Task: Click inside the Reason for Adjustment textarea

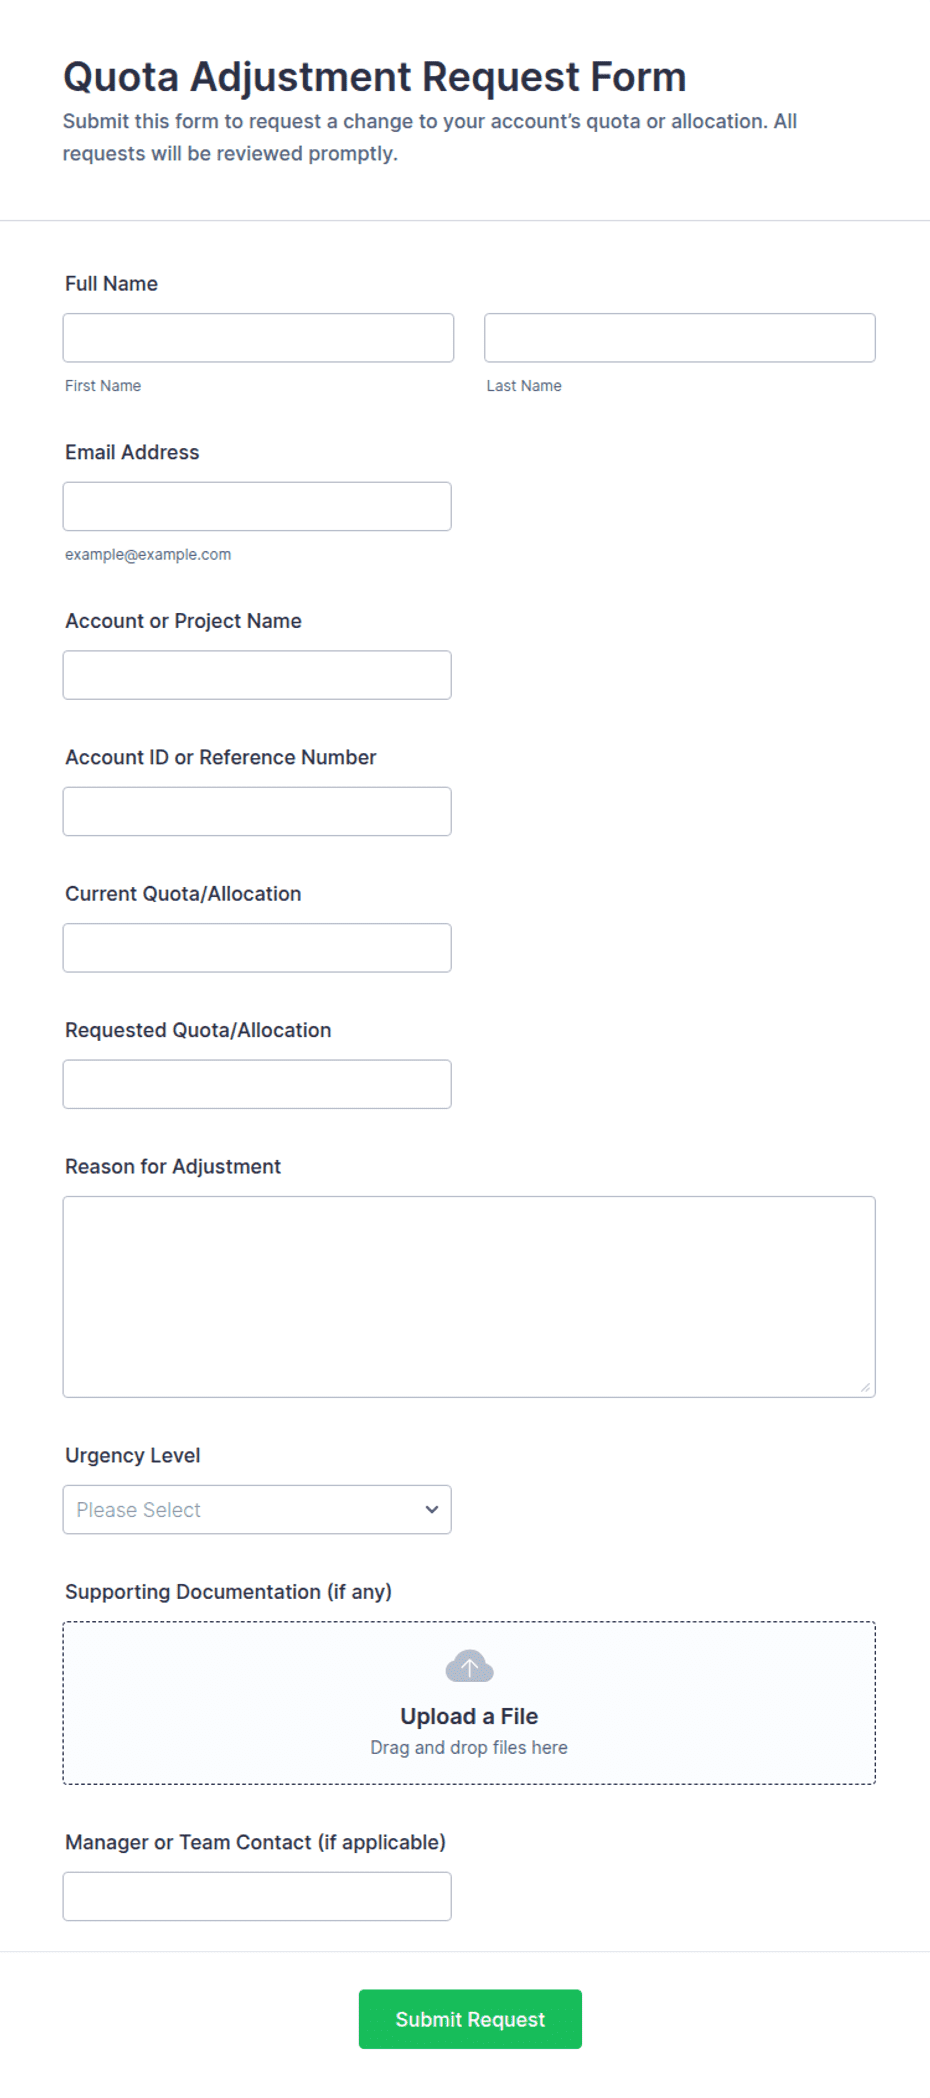Action: click(x=469, y=1296)
